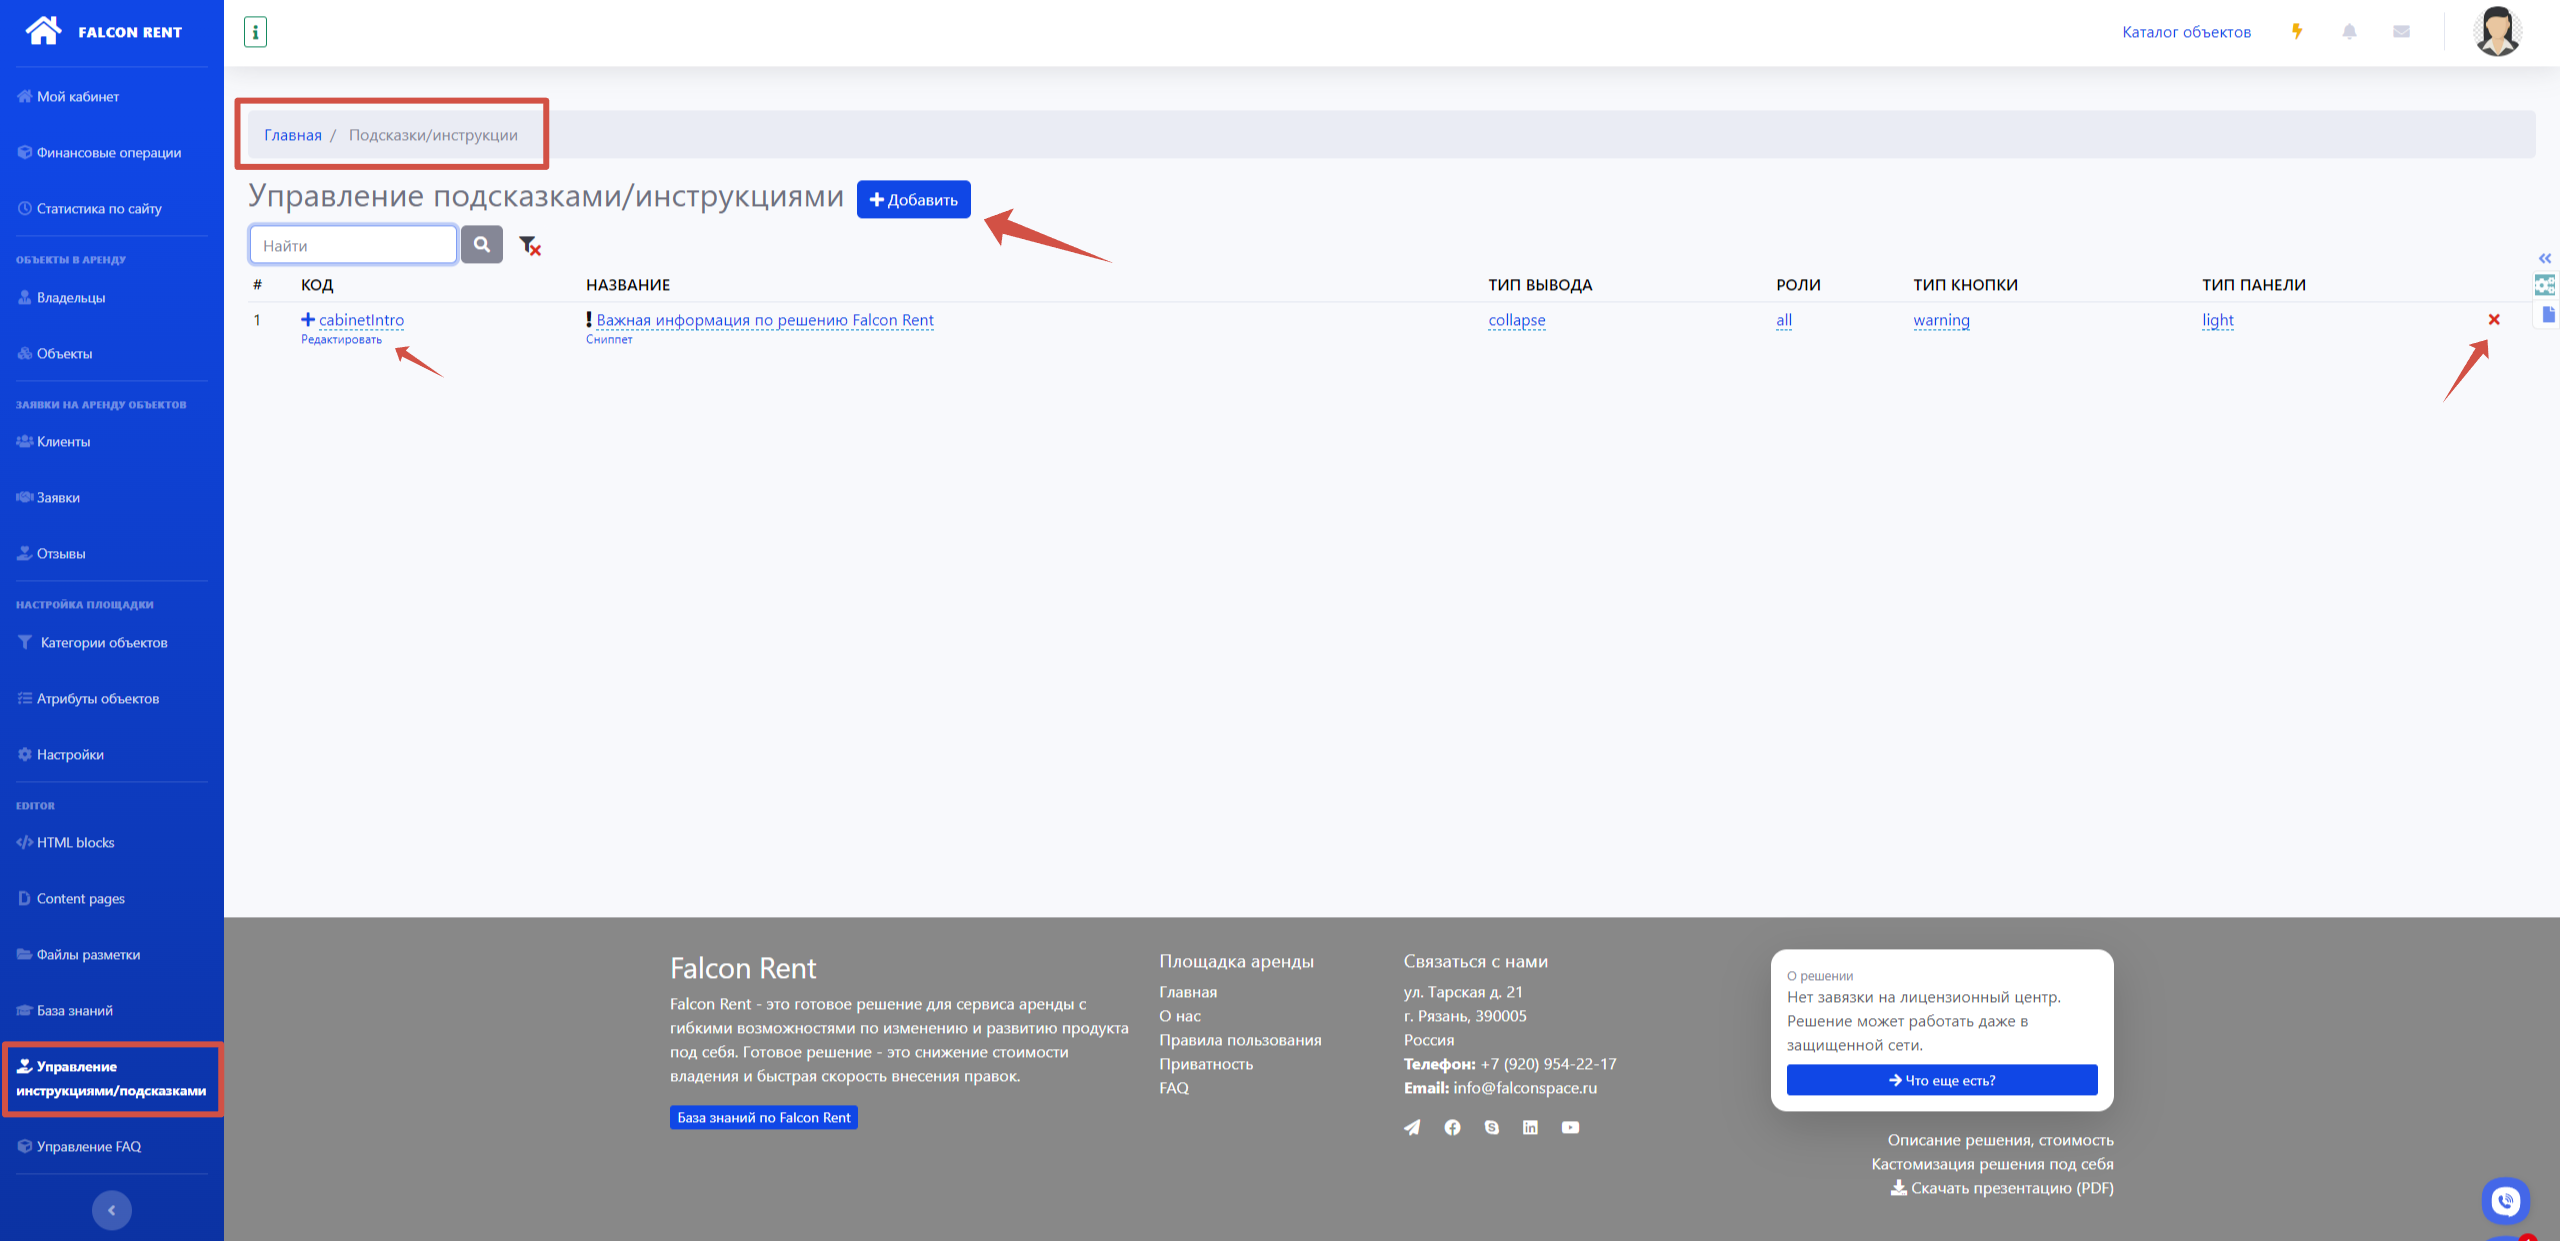2560x1241 pixels.
Task: Clear the filter with funnel-X icon
Action: [530, 245]
